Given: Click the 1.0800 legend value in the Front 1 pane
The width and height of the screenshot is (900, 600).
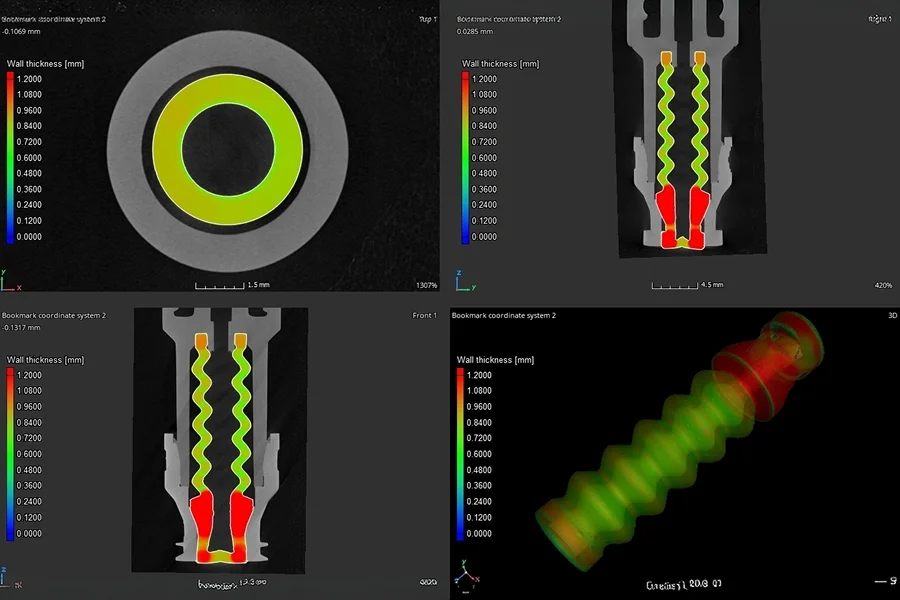Looking at the screenshot, I should coord(29,391).
